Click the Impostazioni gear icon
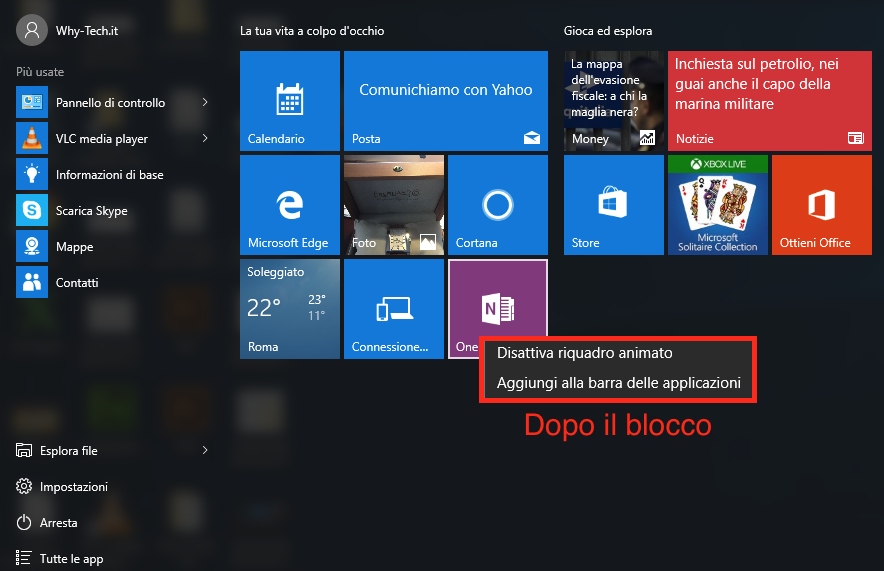This screenshot has width=884, height=571. [x=24, y=486]
